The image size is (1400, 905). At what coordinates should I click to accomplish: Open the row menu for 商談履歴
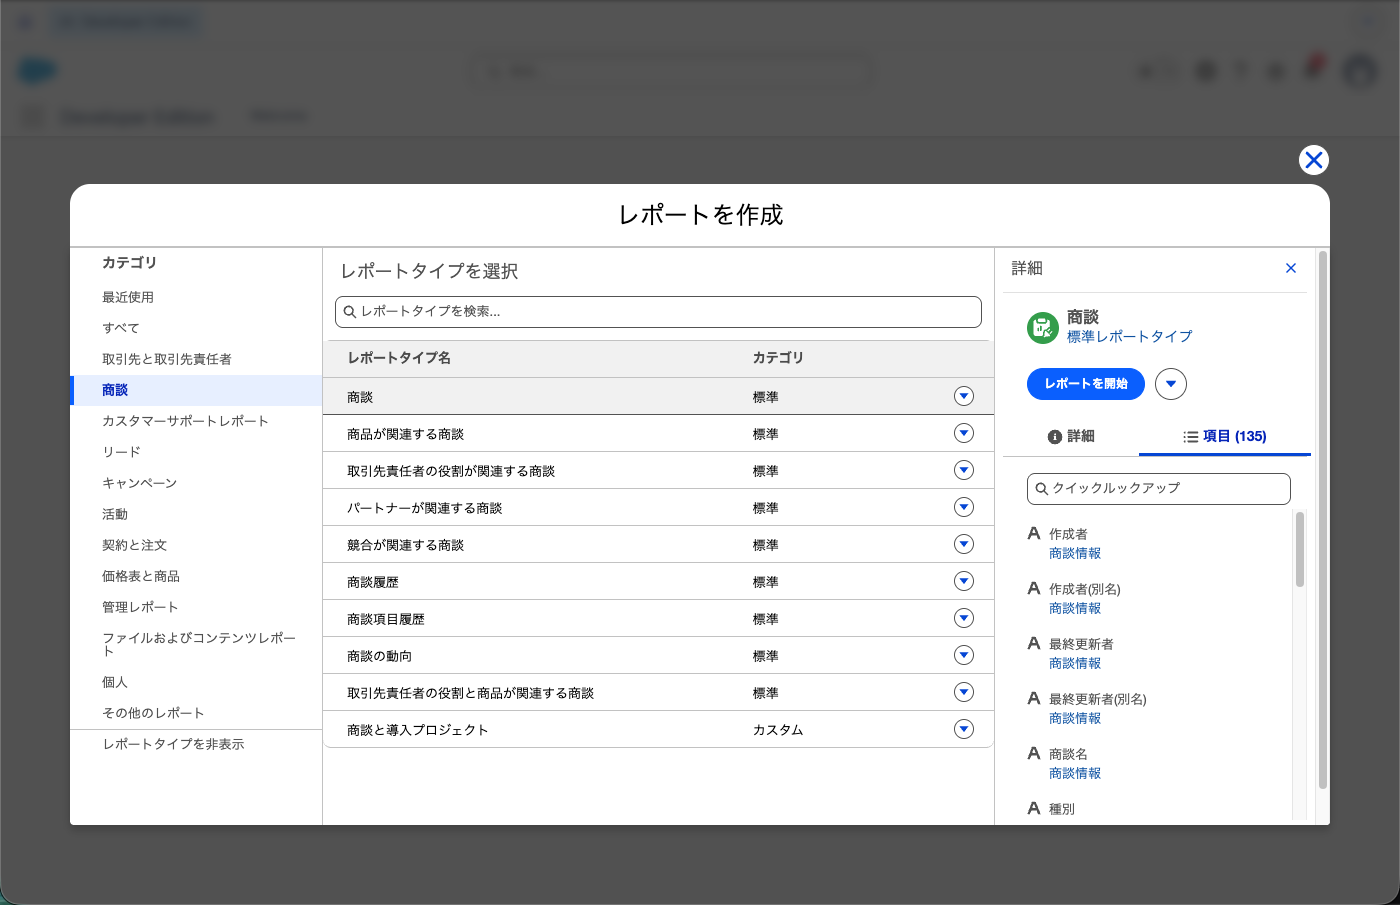(x=964, y=581)
